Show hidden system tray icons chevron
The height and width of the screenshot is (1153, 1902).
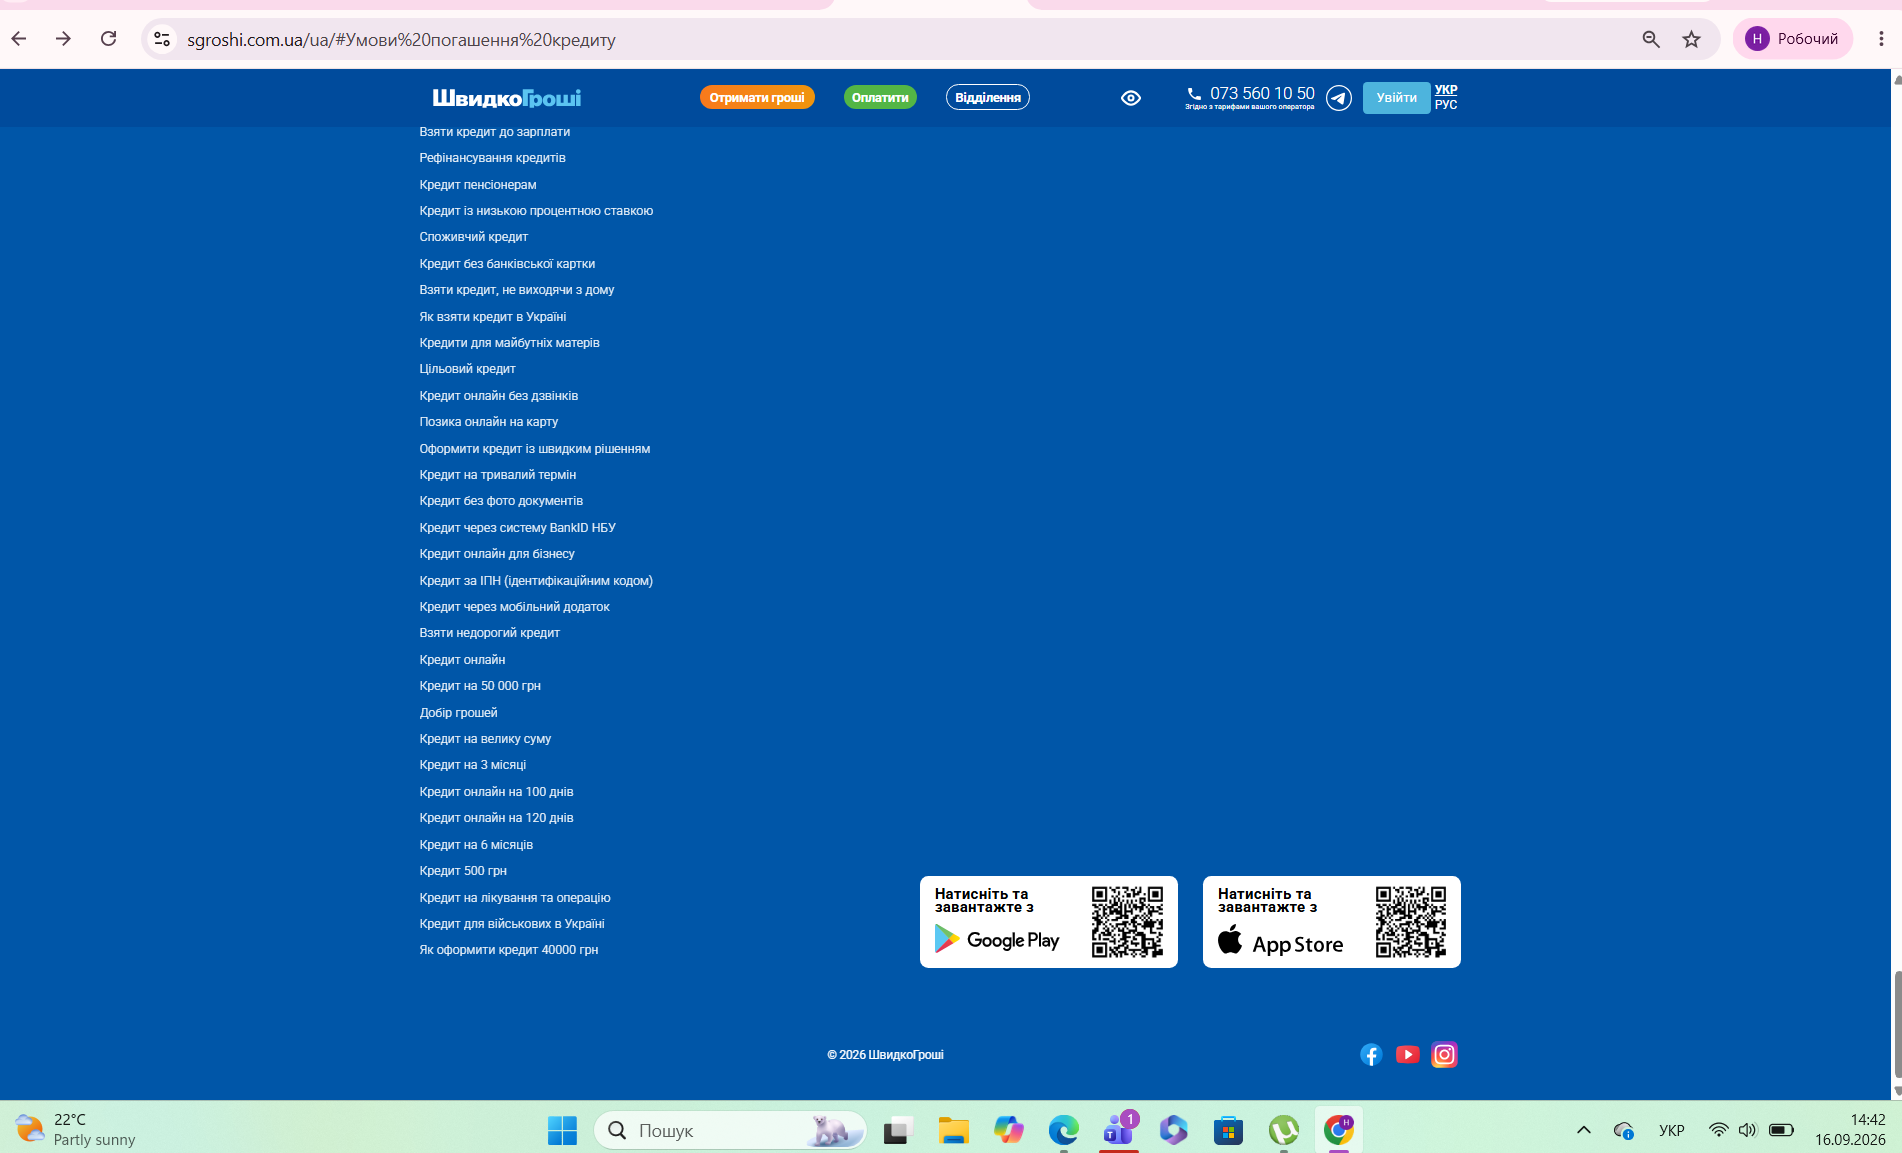(1584, 1130)
